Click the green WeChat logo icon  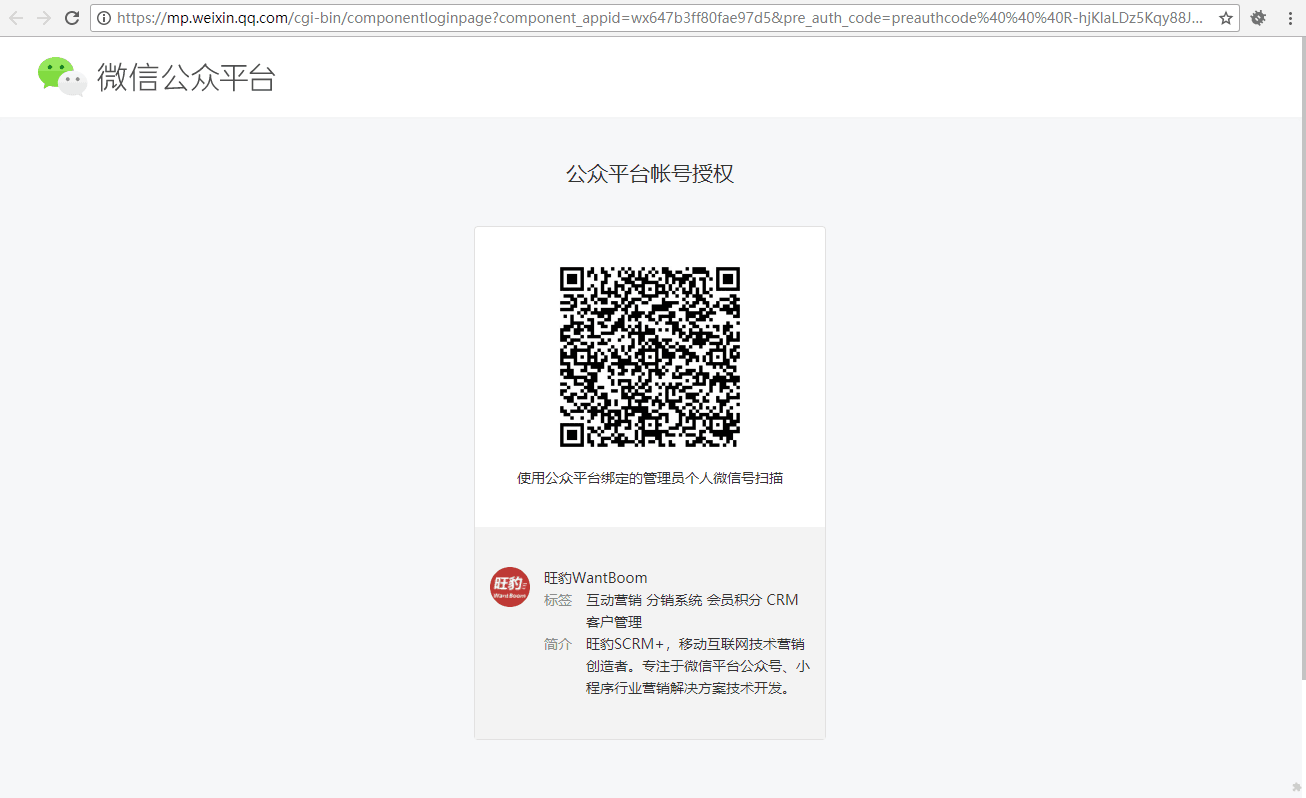click(61, 76)
